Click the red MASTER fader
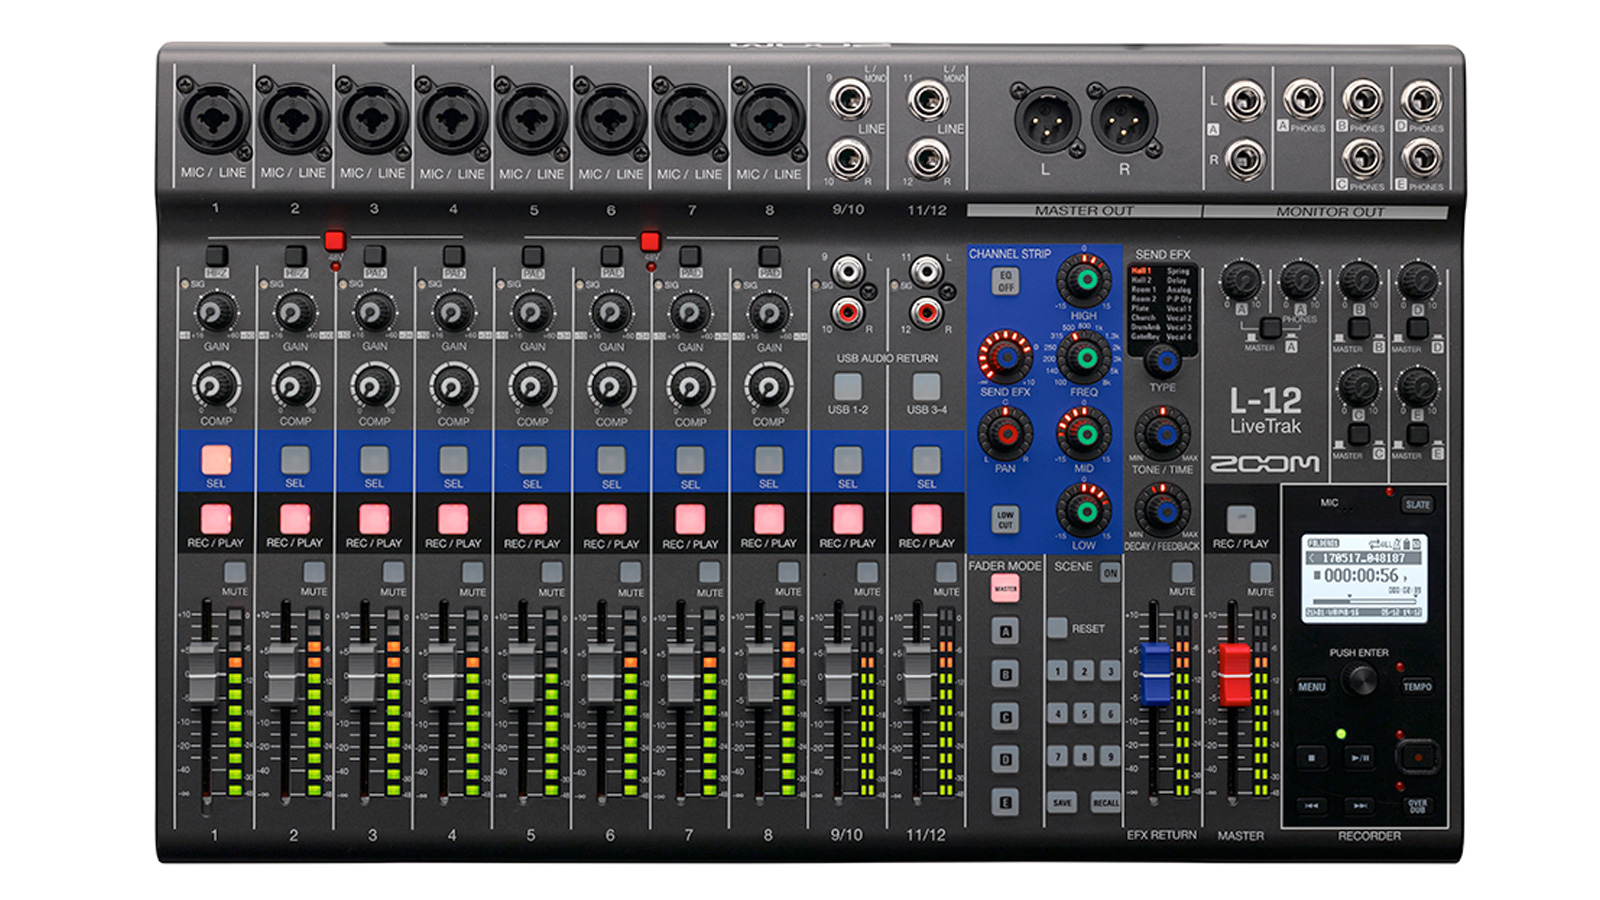Viewport: 1600px width, 900px height. click(x=1234, y=673)
